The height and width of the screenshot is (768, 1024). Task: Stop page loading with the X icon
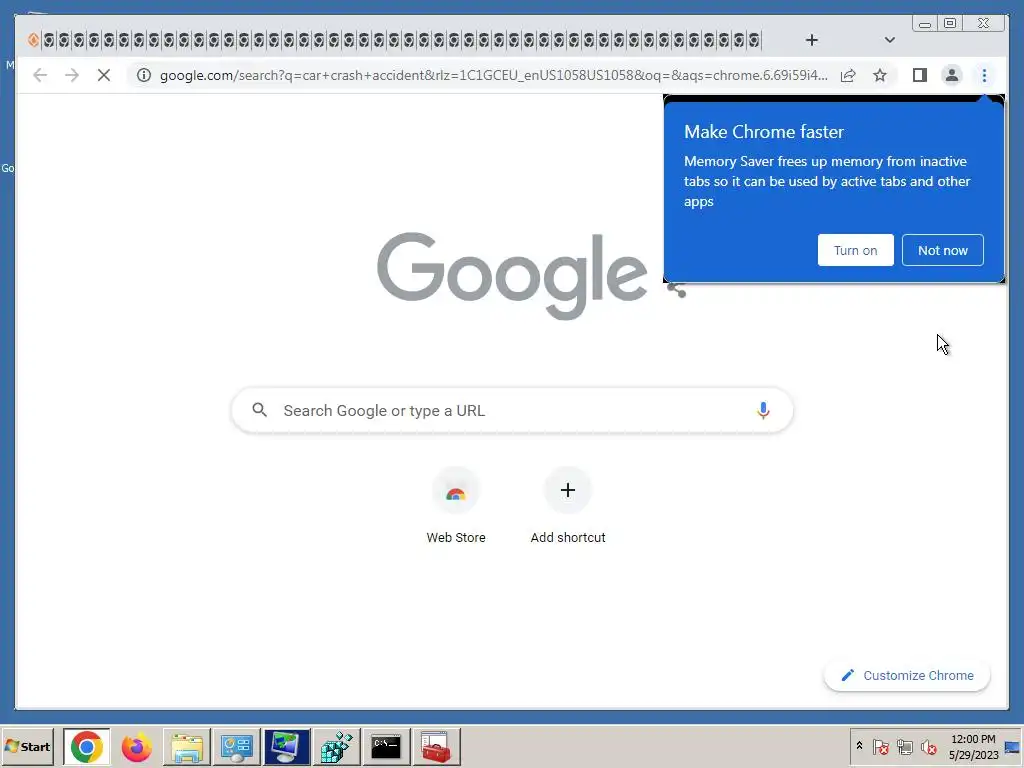(x=103, y=75)
